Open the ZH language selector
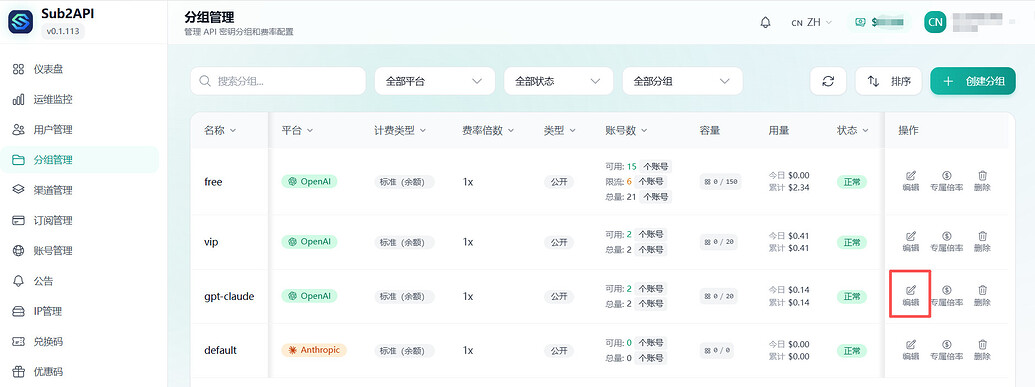 click(812, 22)
